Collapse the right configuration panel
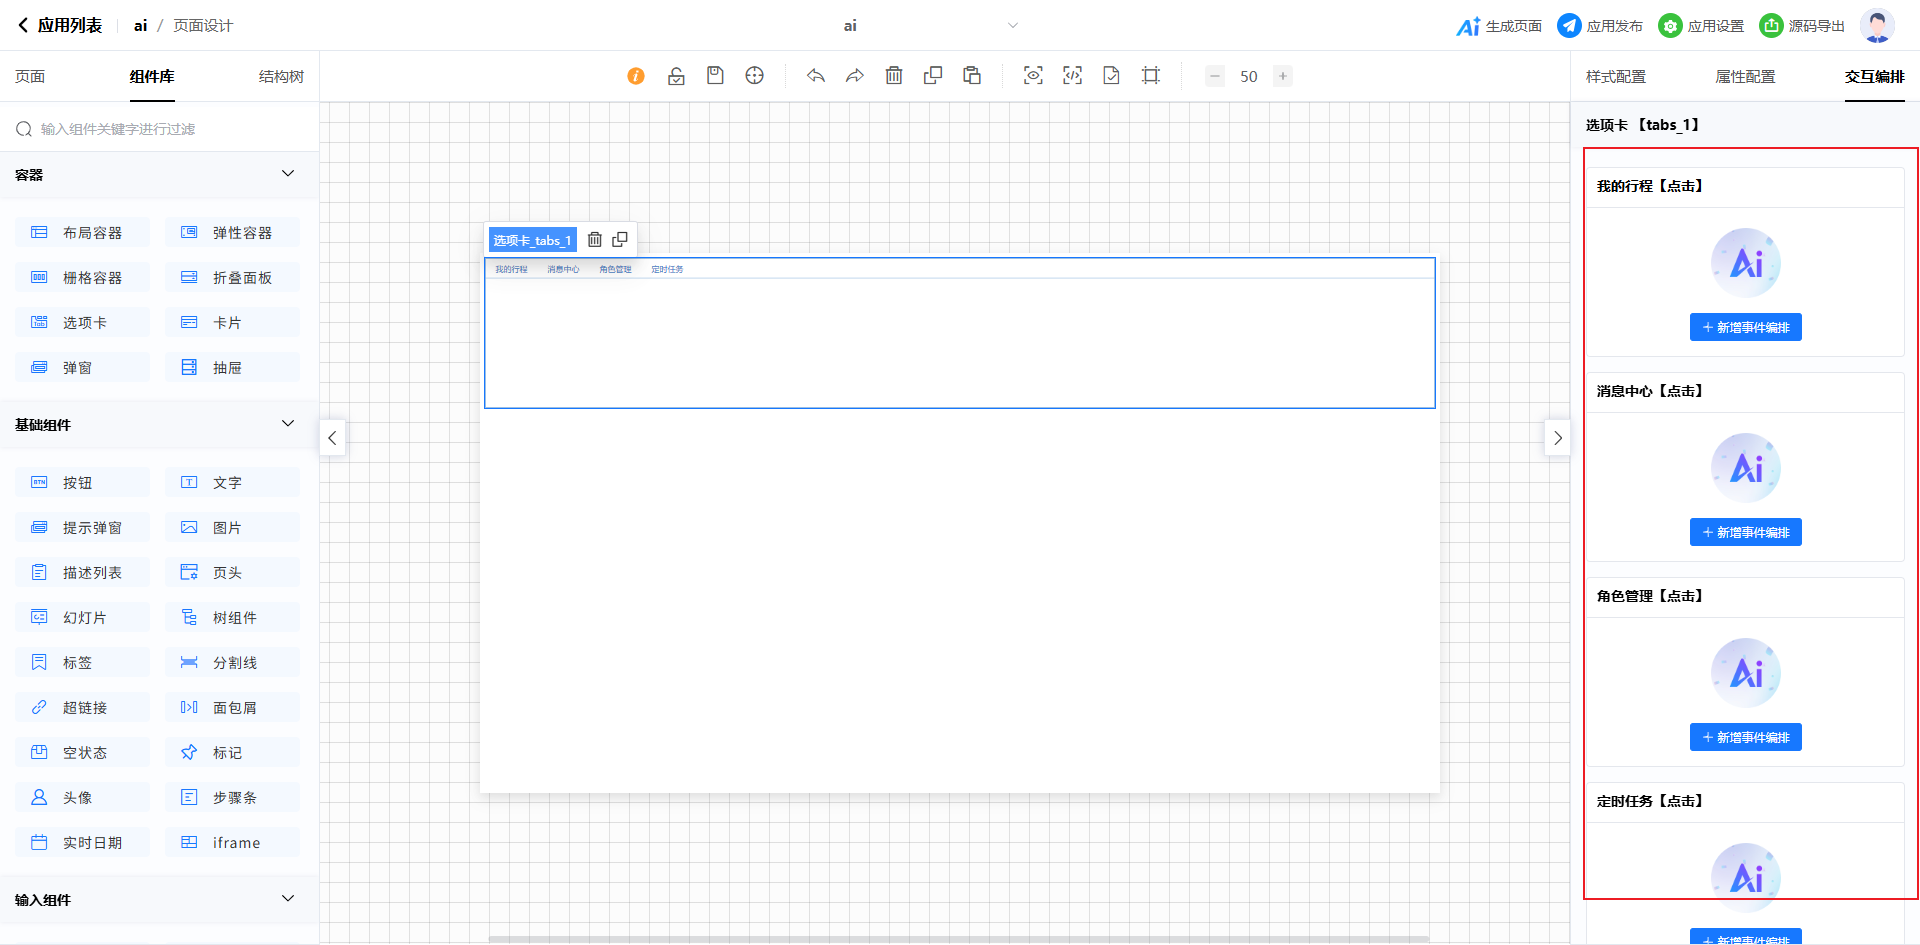 click(1557, 438)
